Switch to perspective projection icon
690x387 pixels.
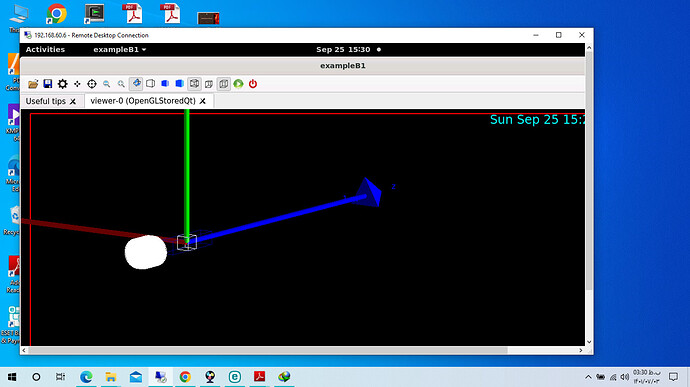click(209, 84)
